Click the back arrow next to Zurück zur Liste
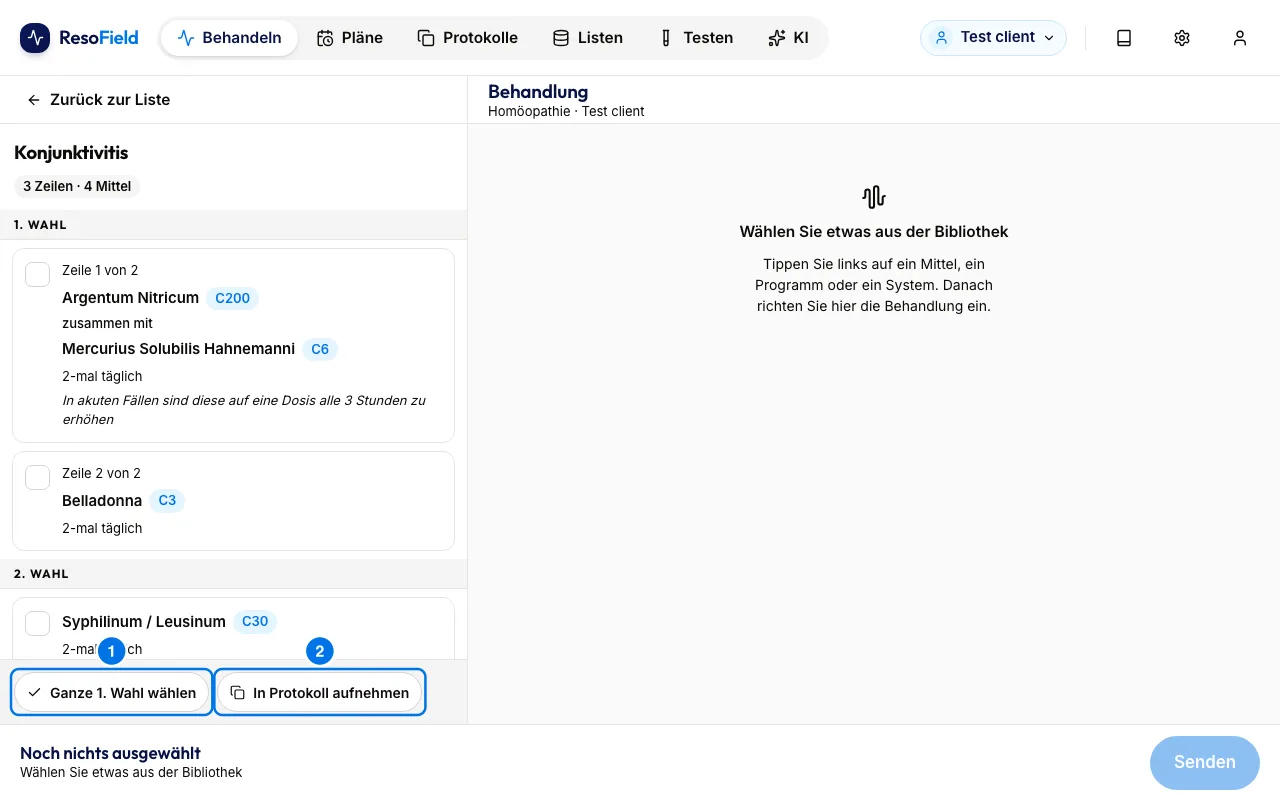 pyautogui.click(x=34, y=100)
